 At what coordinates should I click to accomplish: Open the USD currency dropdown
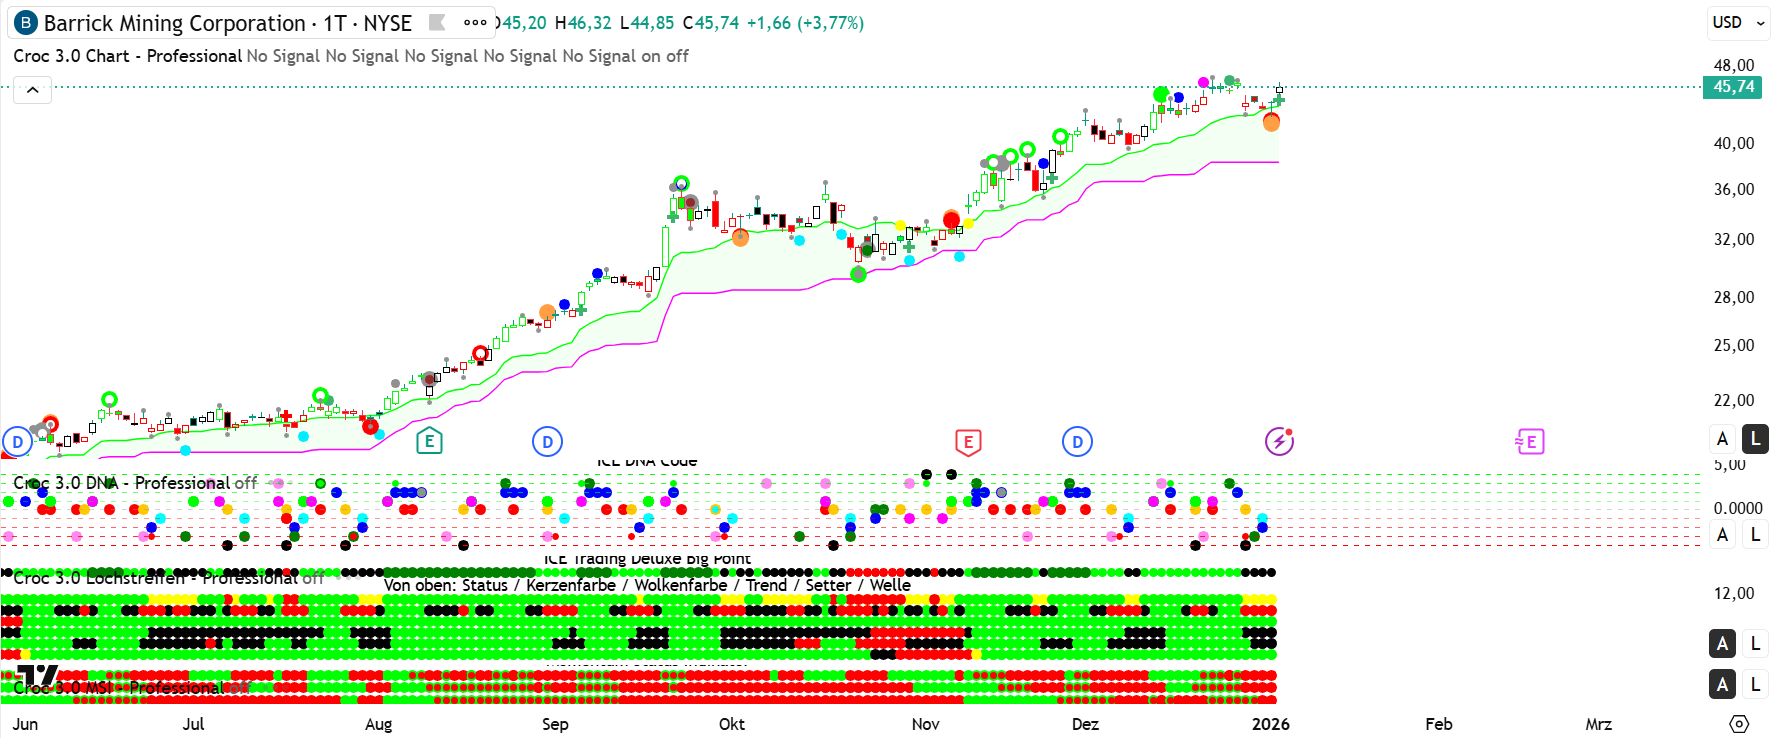tap(1738, 22)
